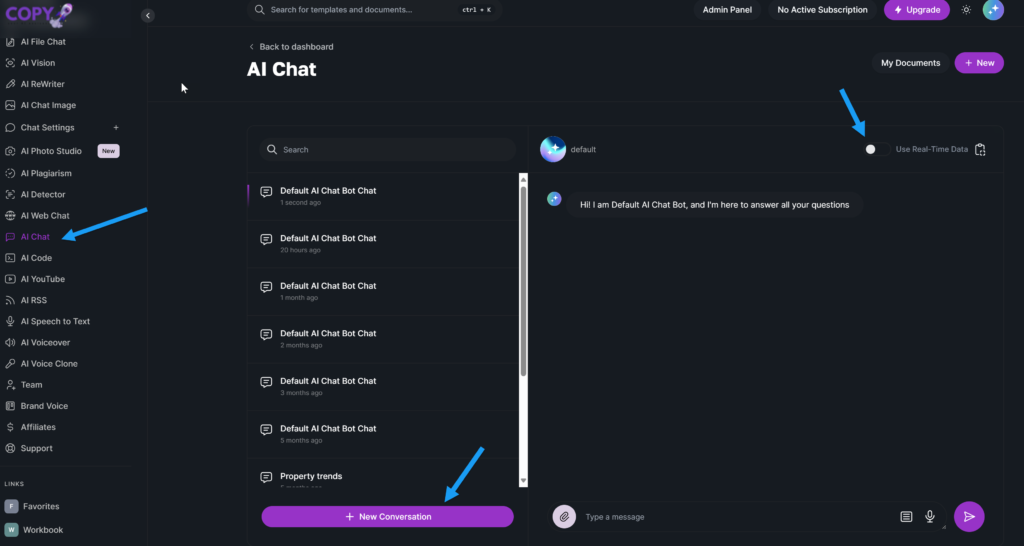This screenshot has height=546, width=1024.
Task: Start a New Conversation
Action: point(387,516)
